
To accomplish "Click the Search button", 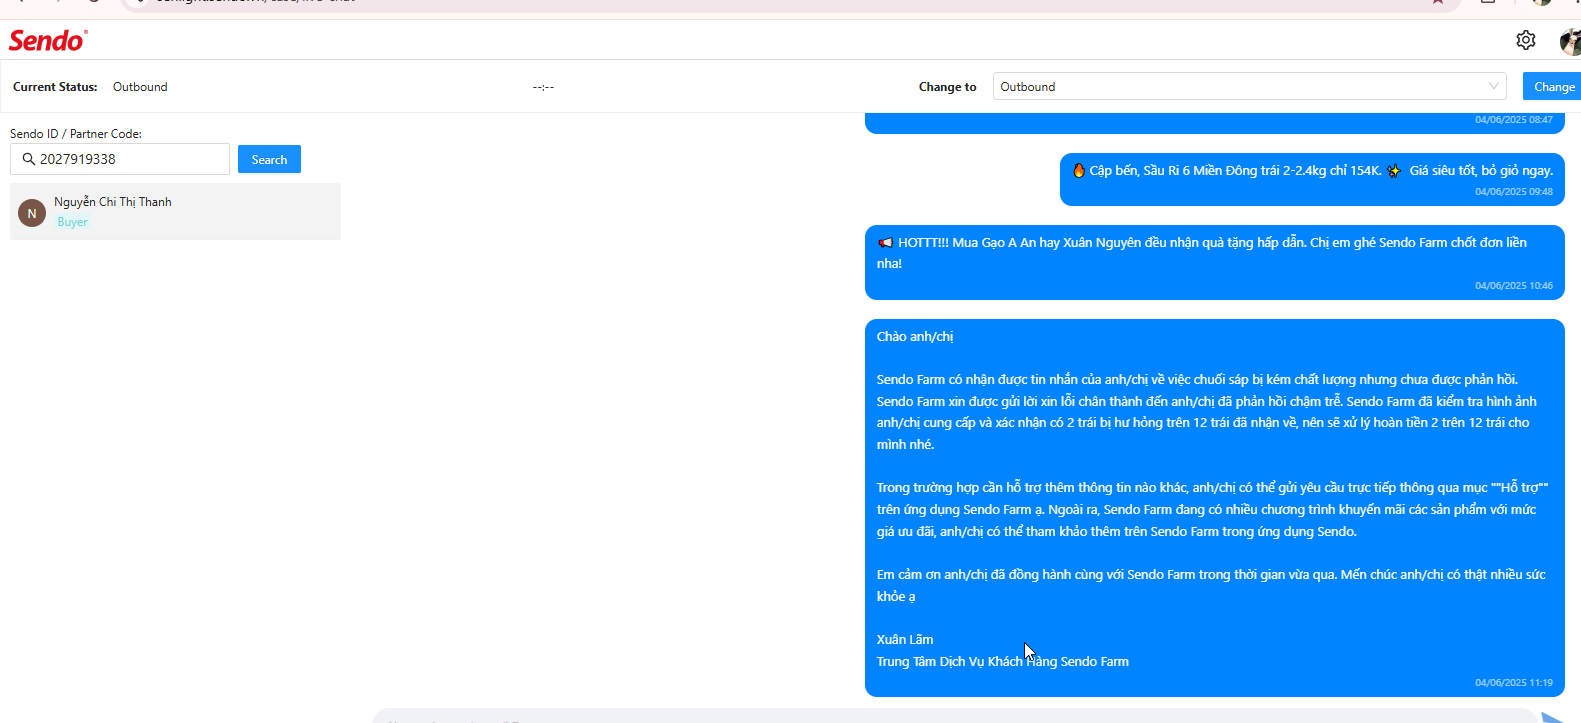I will [x=269, y=159].
